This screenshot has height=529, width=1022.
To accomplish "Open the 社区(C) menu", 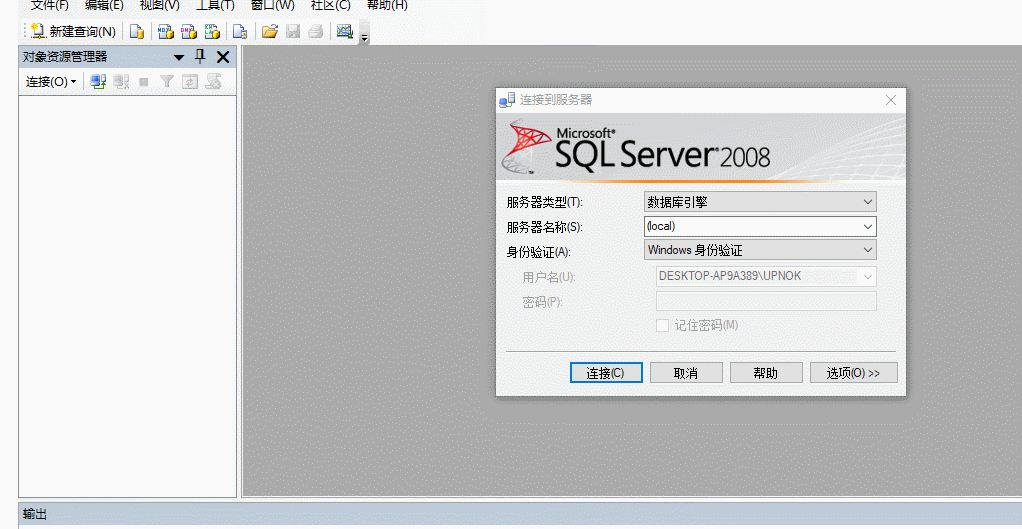I will 330,5.
